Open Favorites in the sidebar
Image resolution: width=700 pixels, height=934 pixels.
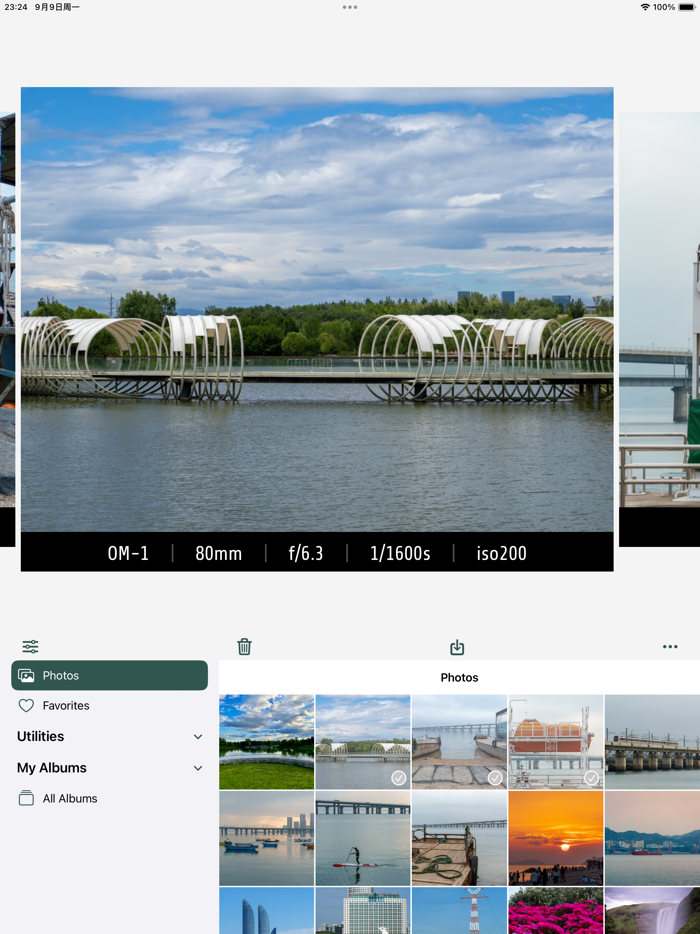coord(110,706)
